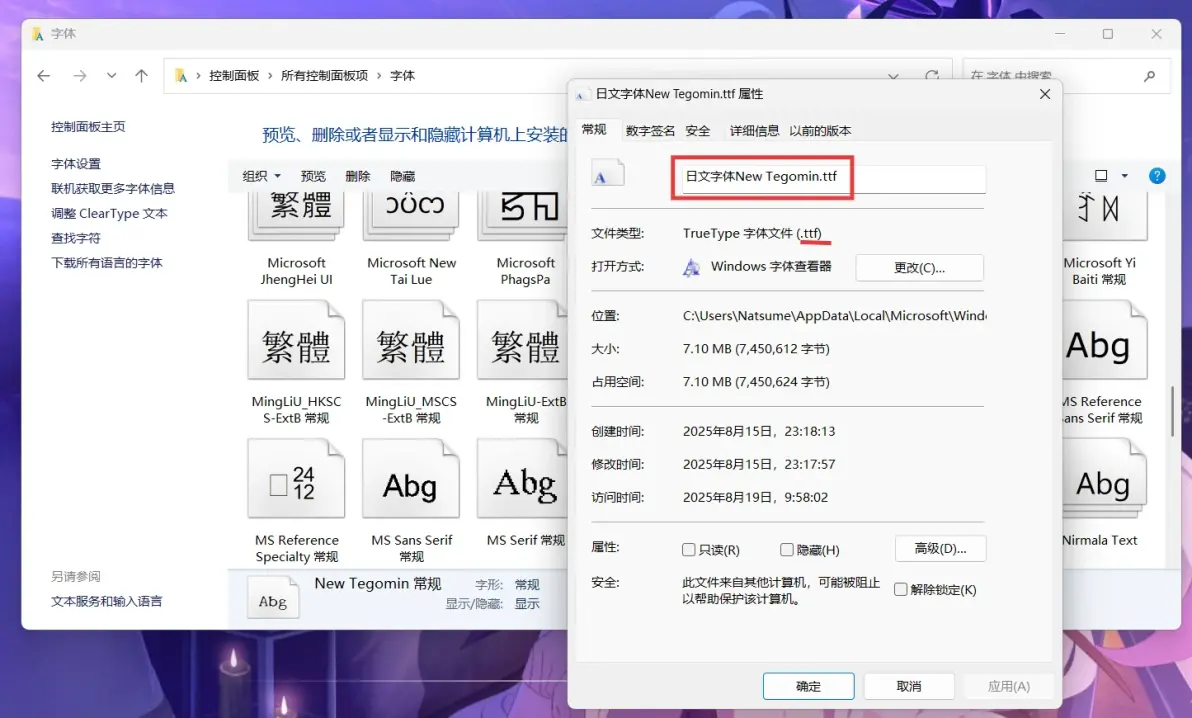The image size is (1192, 718).
Task: Go back in Fonts window navigation
Action: point(43,75)
